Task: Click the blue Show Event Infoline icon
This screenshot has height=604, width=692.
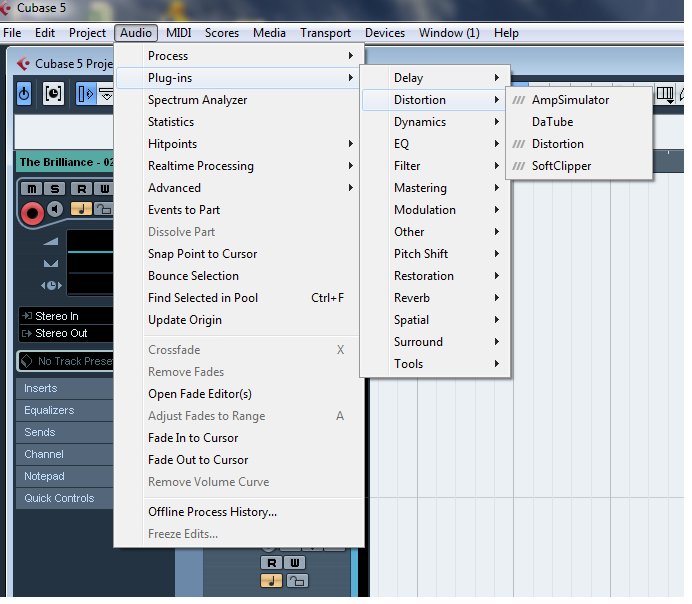Action: coord(85,94)
